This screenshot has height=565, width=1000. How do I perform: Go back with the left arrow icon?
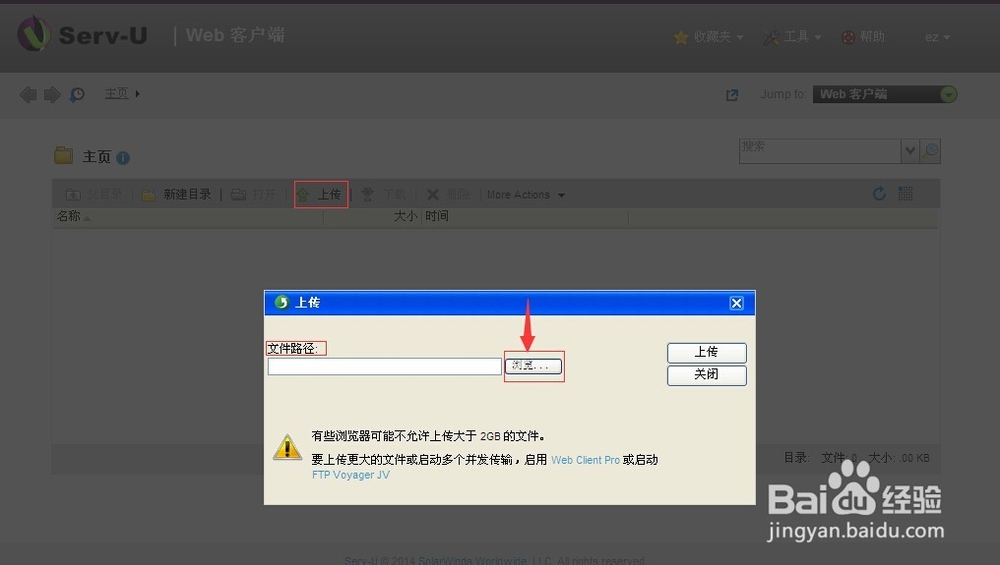pos(28,94)
